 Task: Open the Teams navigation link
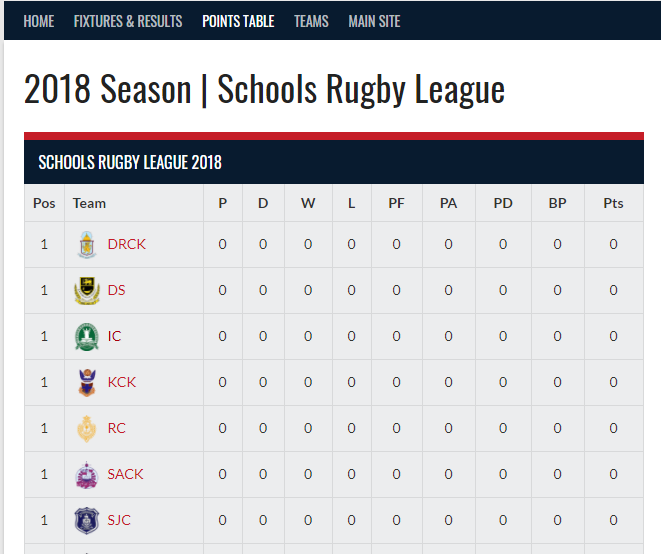point(311,21)
